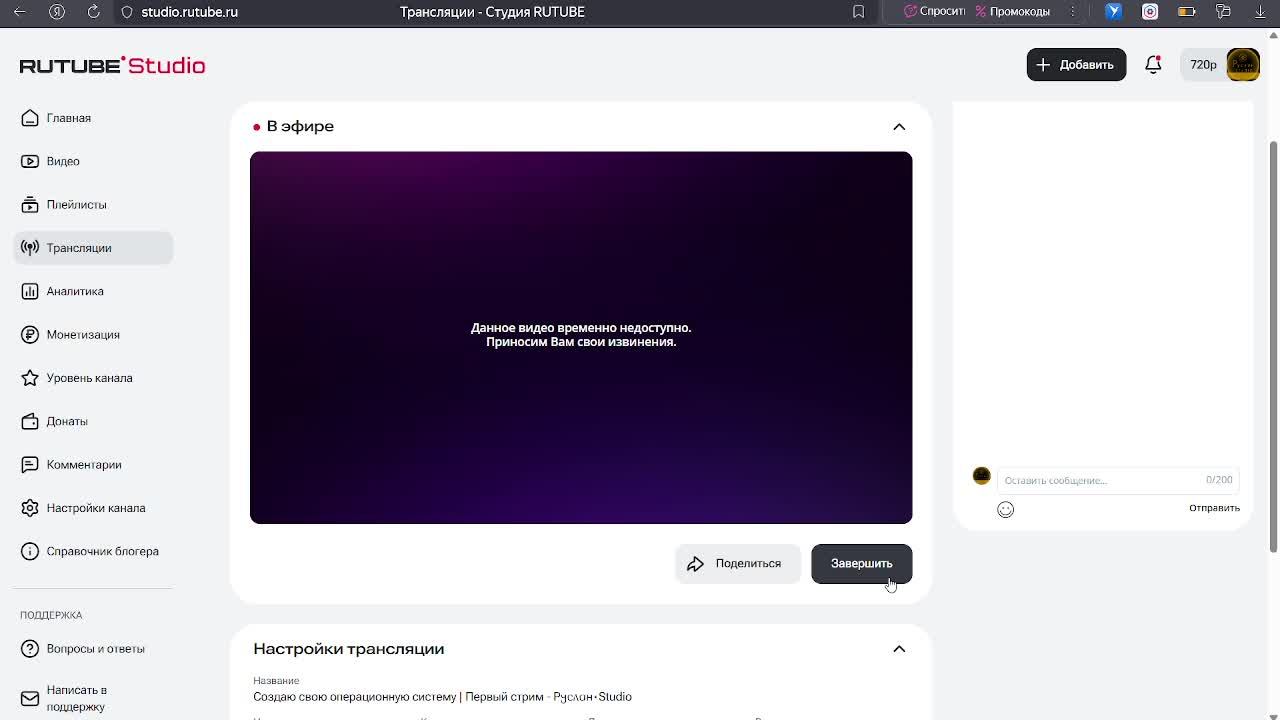
Task: Click the blue Y extension icon
Action: (x=1113, y=12)
